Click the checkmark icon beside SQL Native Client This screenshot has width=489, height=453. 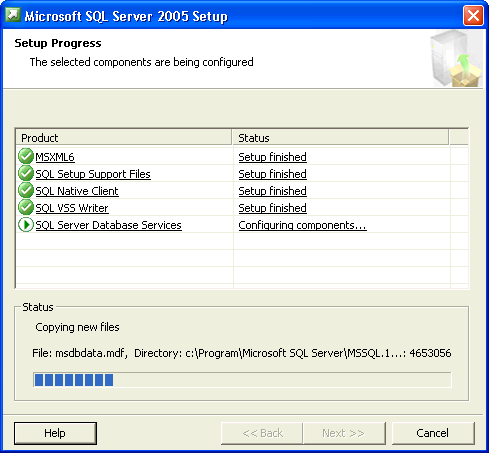[26, 190]
